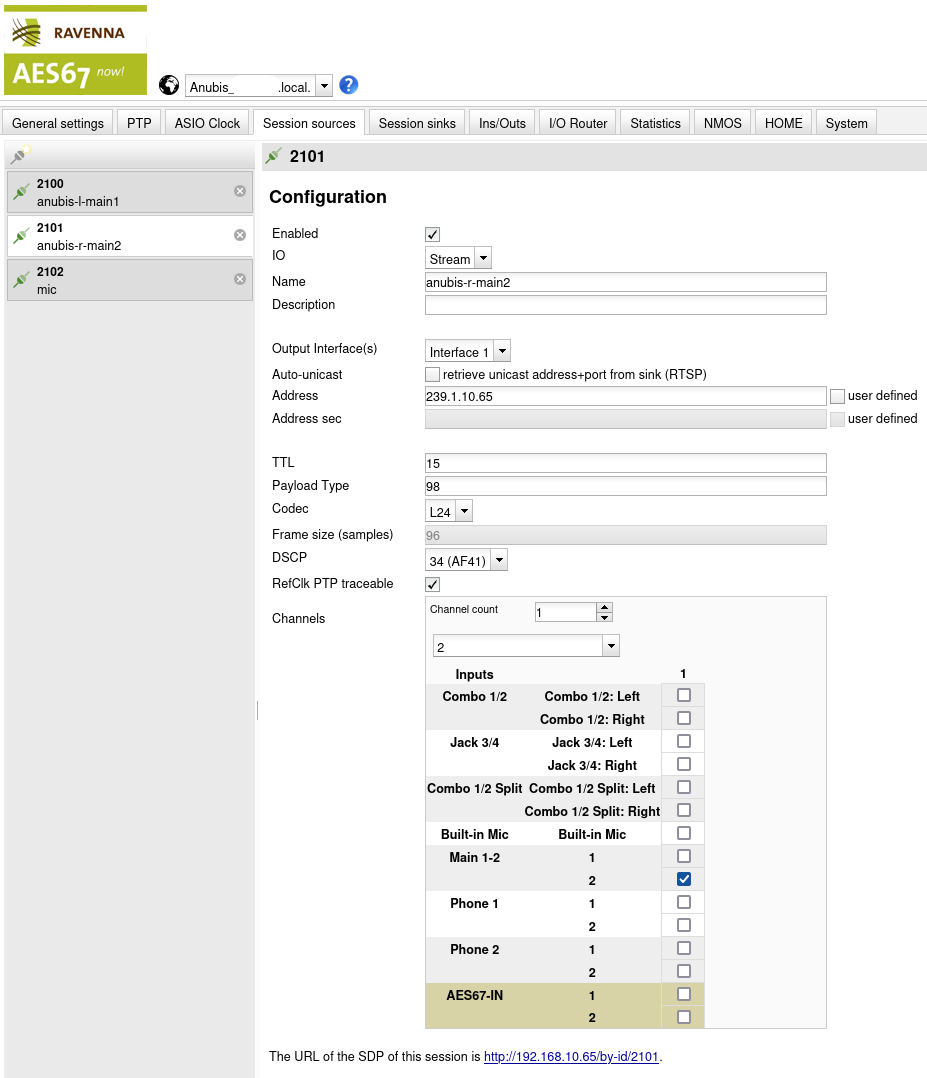Click the Address field 239.1.10.65
The height and width of the screenshot is (1078, 927).
(626, 396)
